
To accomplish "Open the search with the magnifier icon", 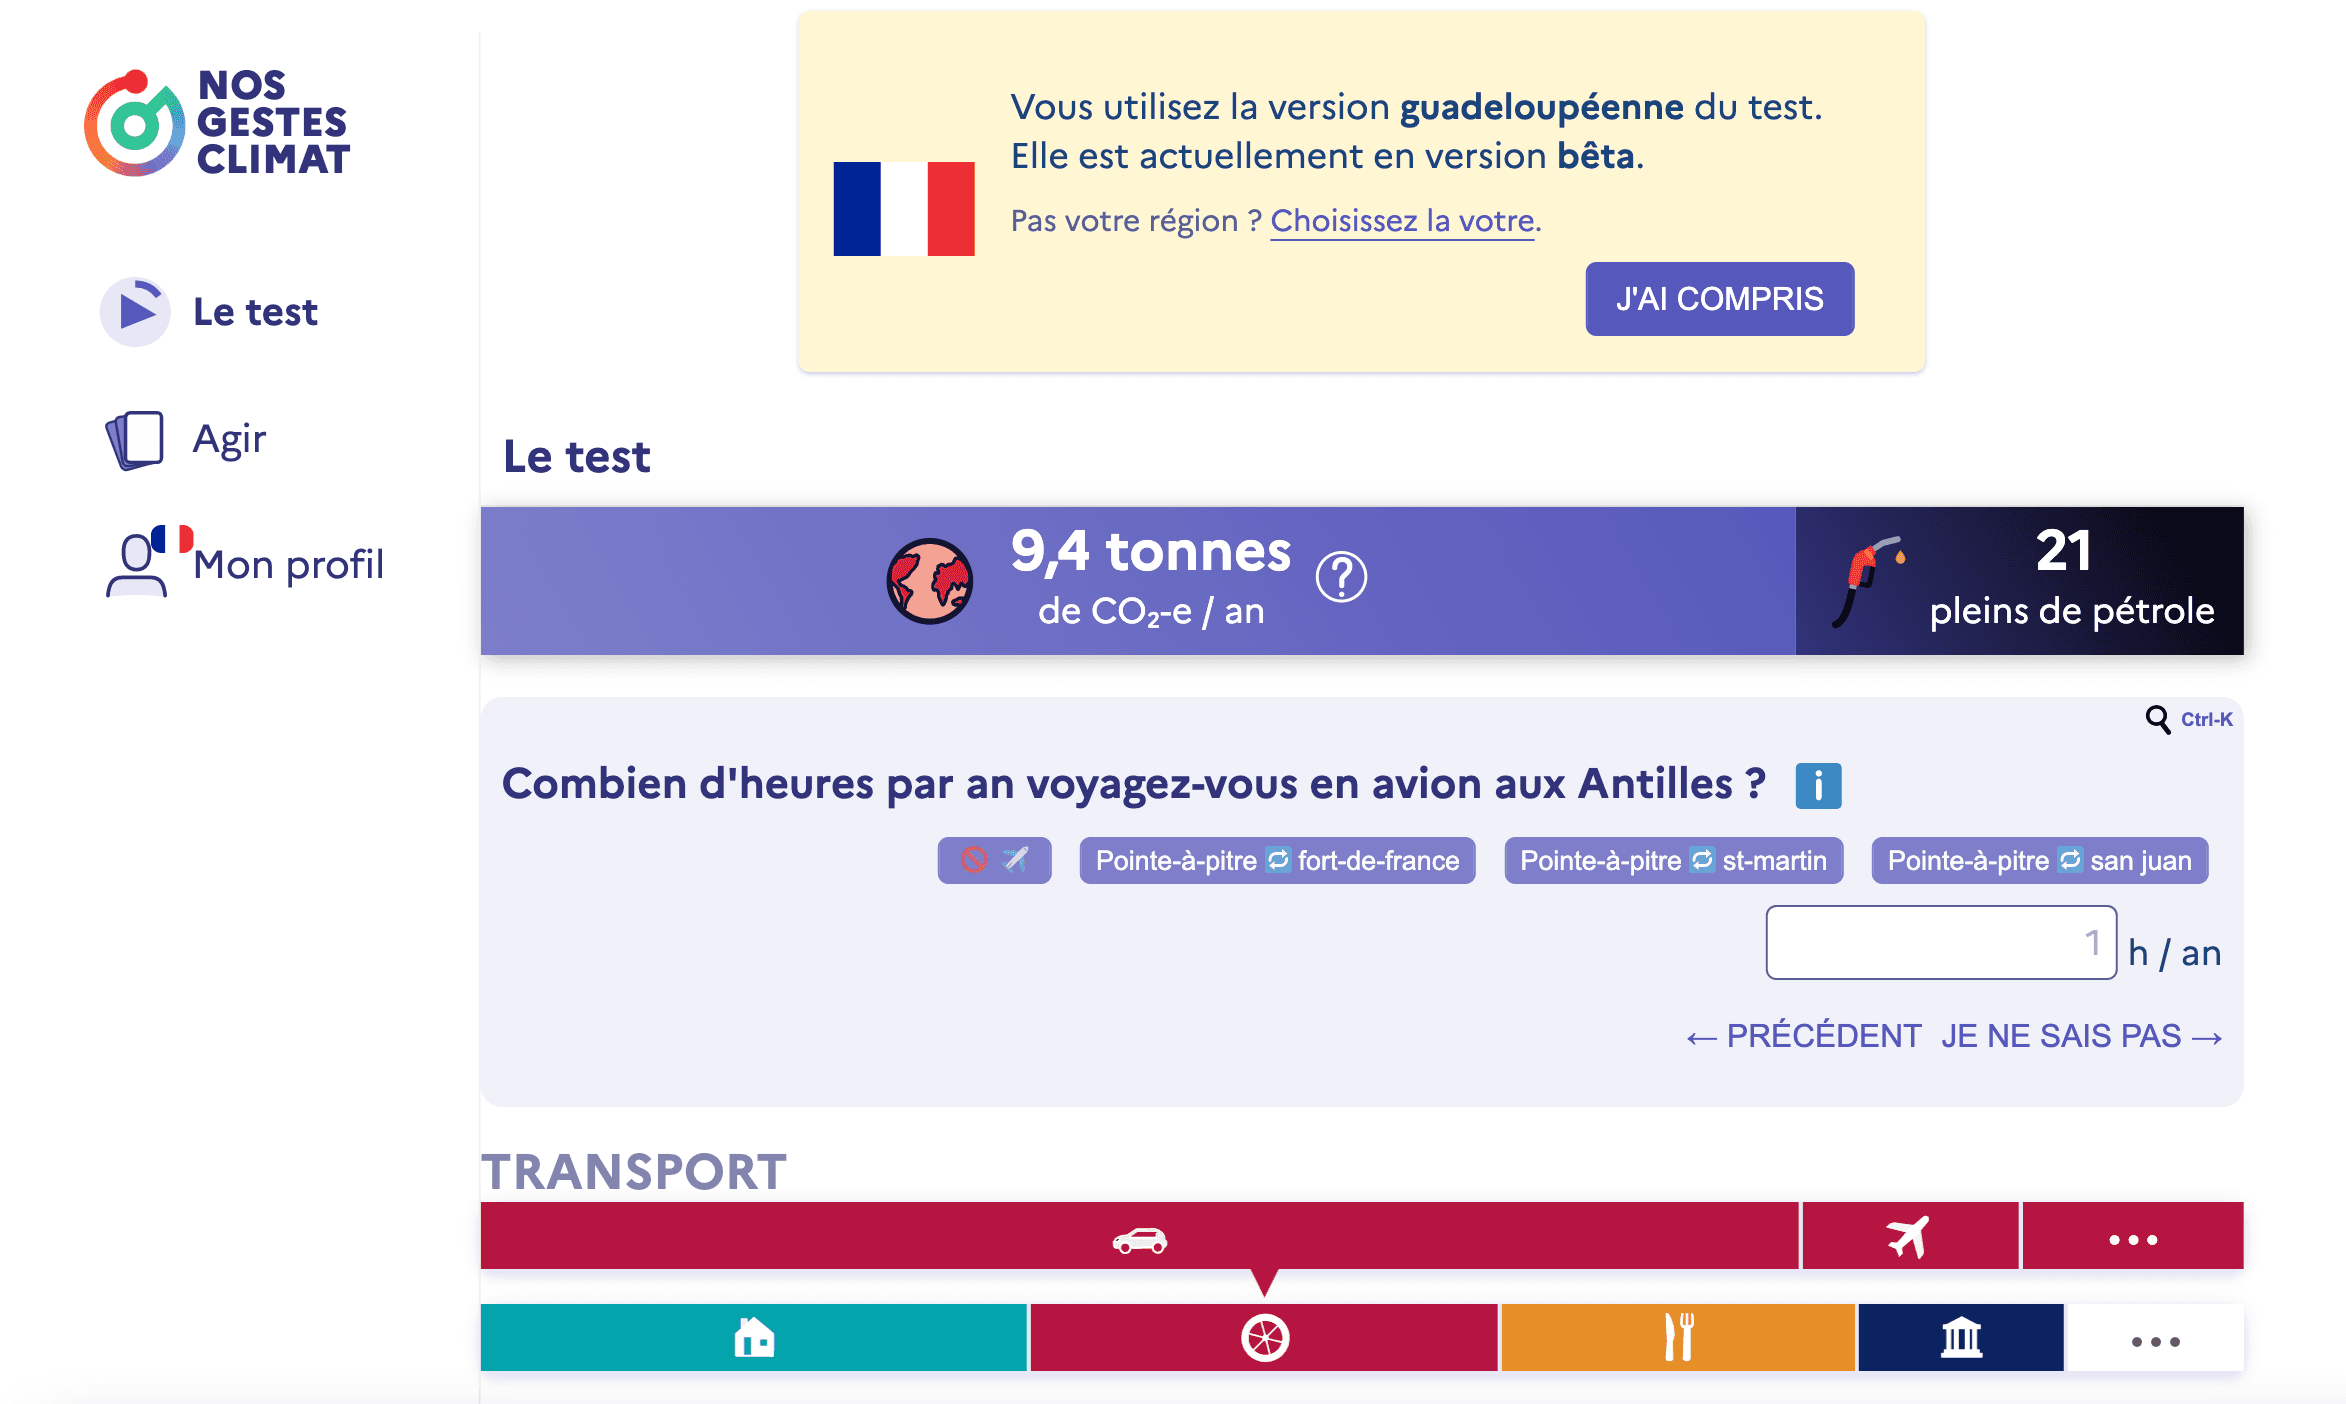I will (2156, 718).
